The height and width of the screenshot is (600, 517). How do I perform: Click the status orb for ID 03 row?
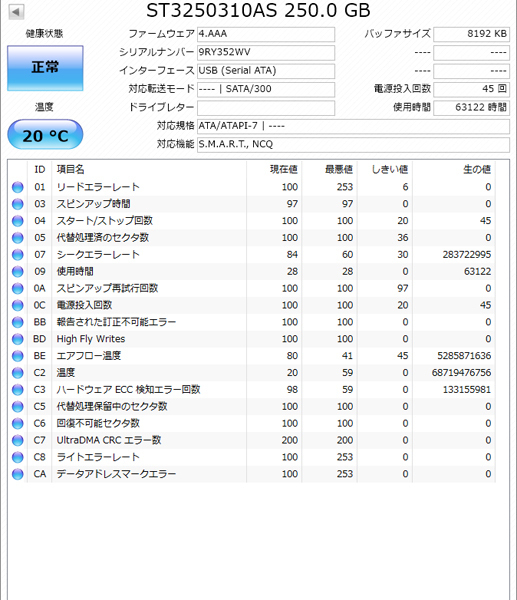click(18, 204)
